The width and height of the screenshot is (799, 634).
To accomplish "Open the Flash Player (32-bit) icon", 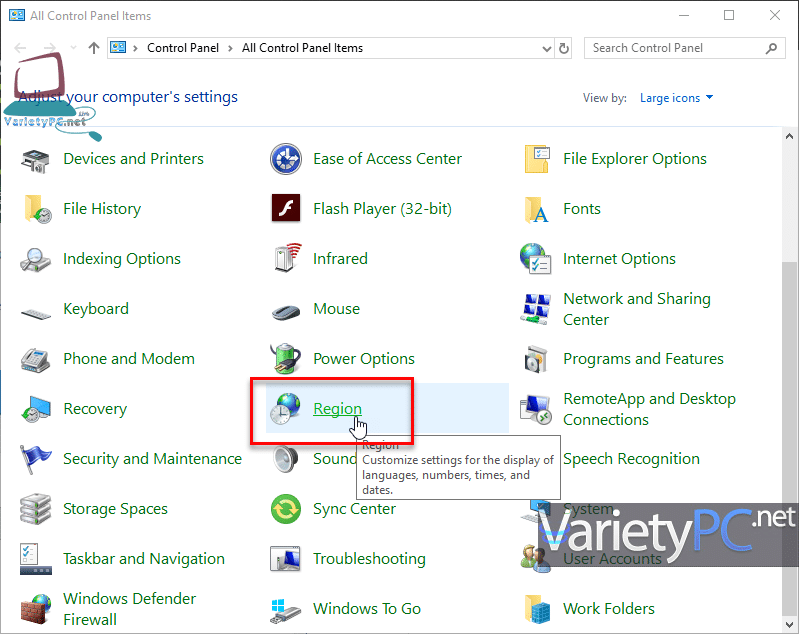I will pos(286,209).
